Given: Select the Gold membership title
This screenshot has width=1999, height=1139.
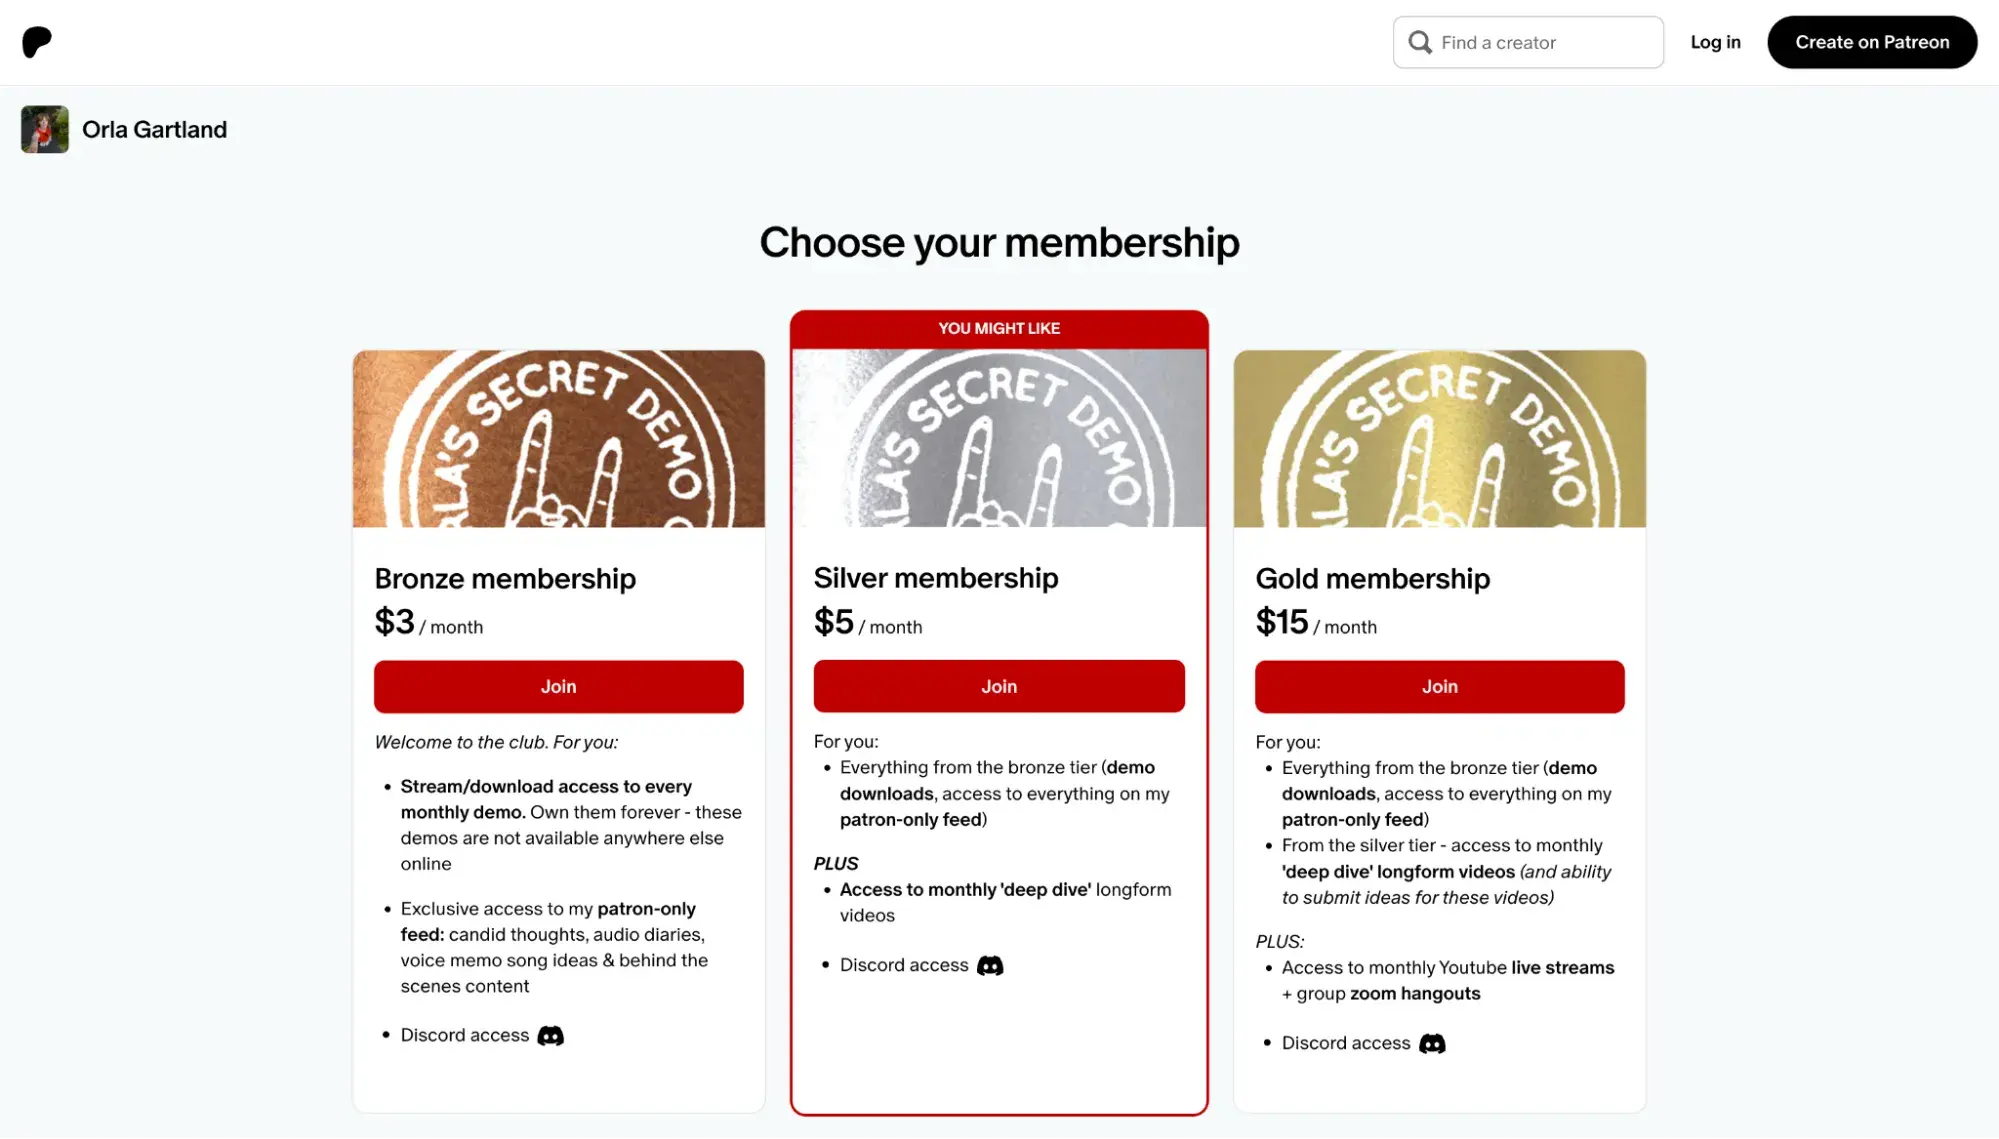Looking at the screenshot, I should coord(1372,578).
